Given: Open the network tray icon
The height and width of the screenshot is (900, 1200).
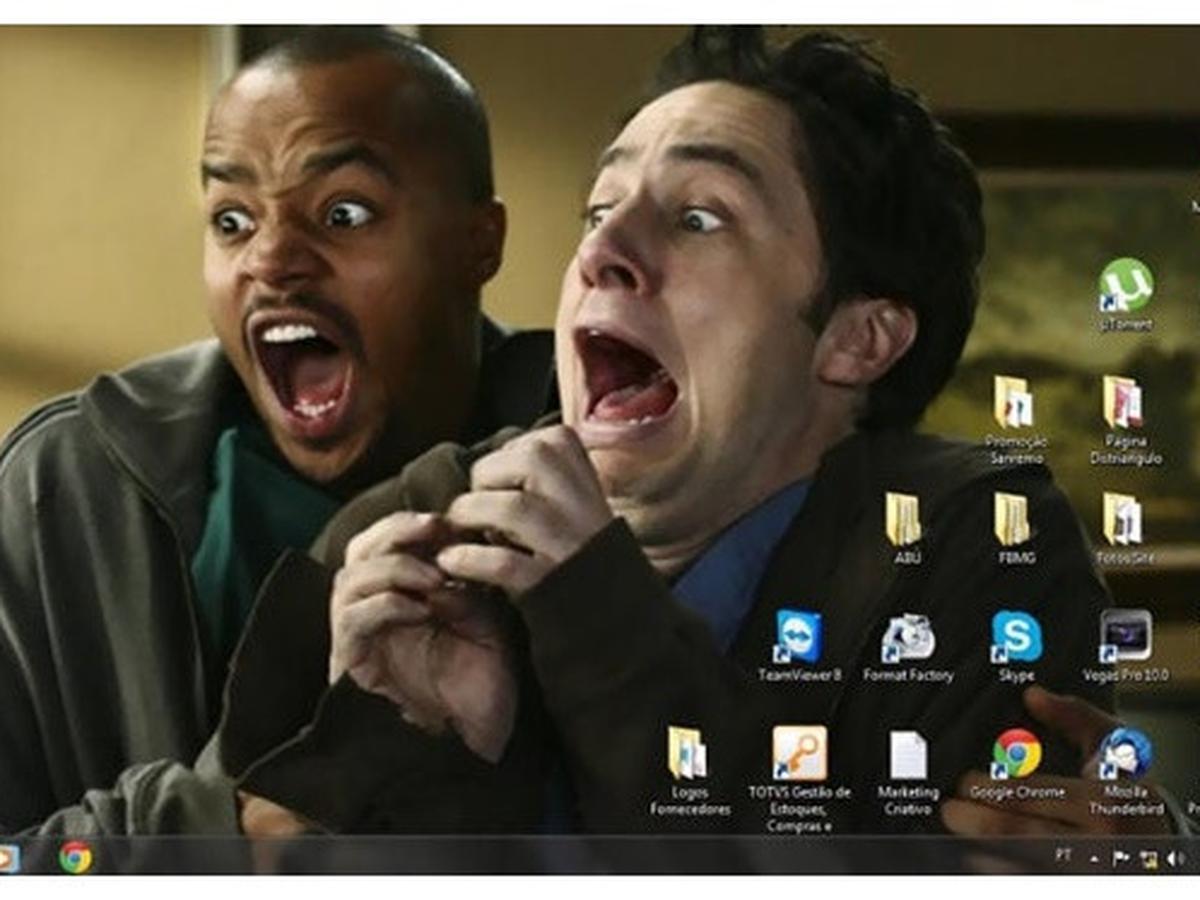Looking at the screenshot, I should pos(1149,859).
